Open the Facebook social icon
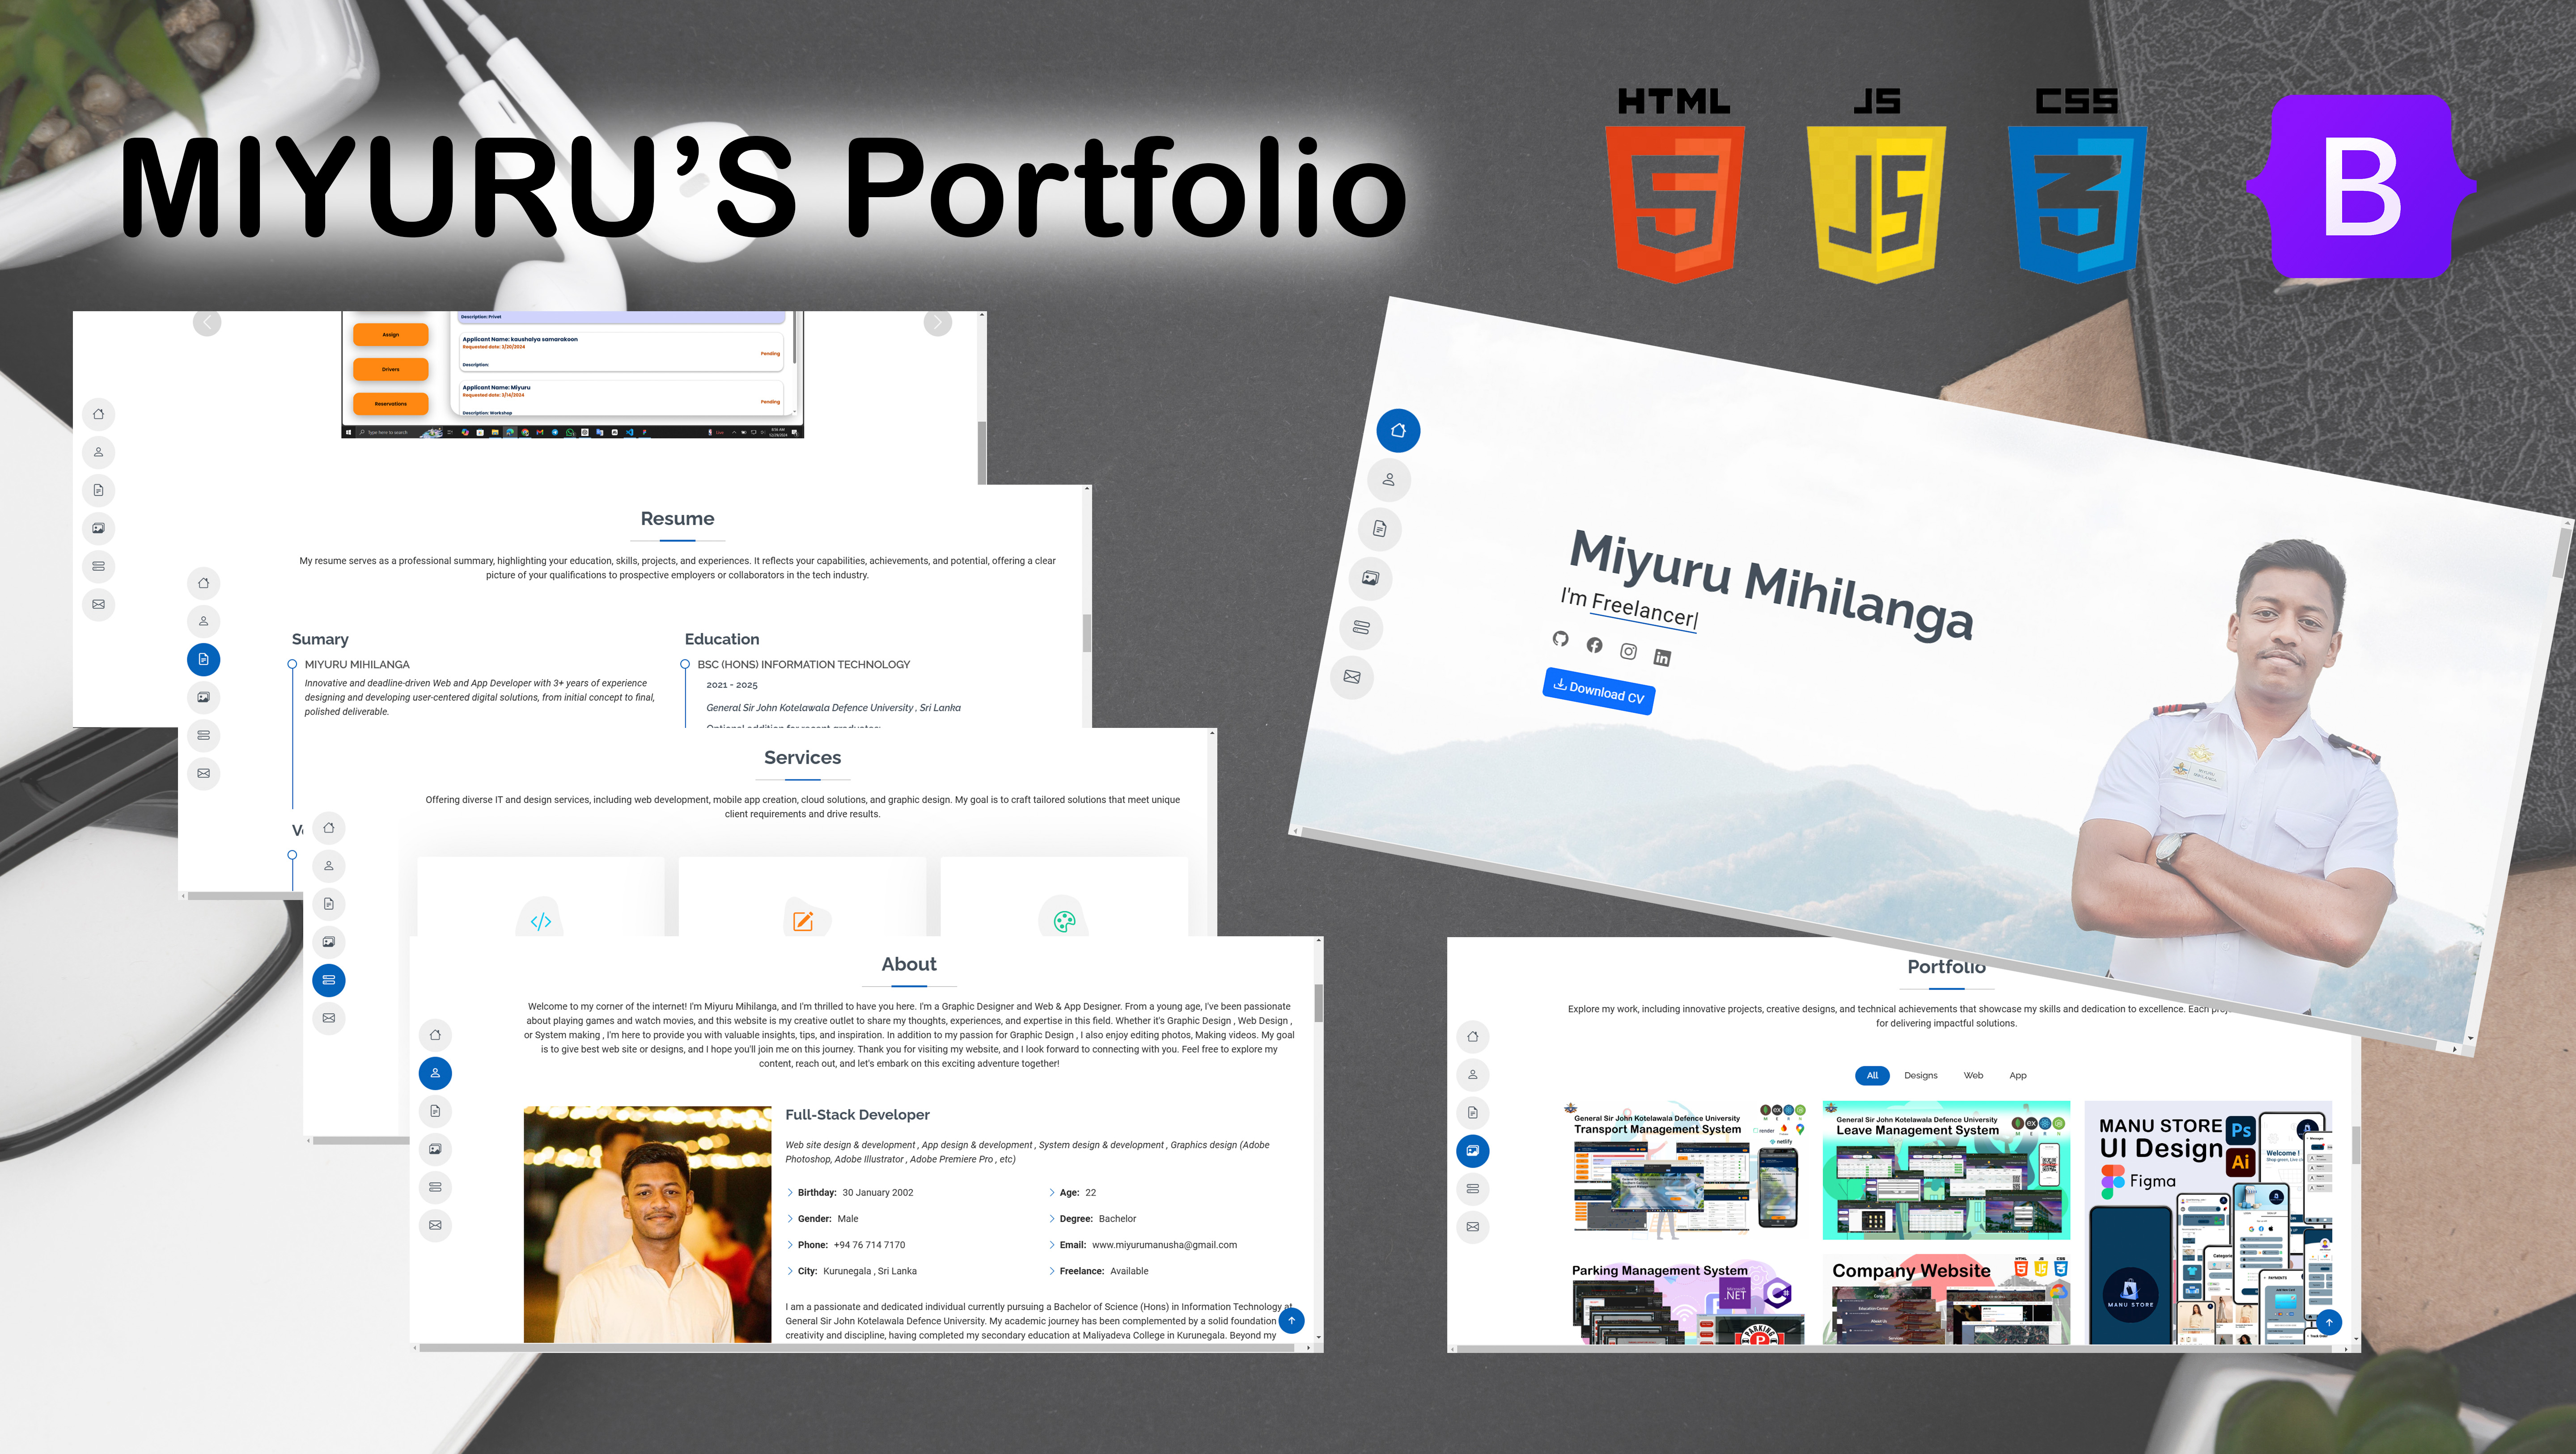Viewport: 2576px width, 1454px height. [x=1594, y=645]
